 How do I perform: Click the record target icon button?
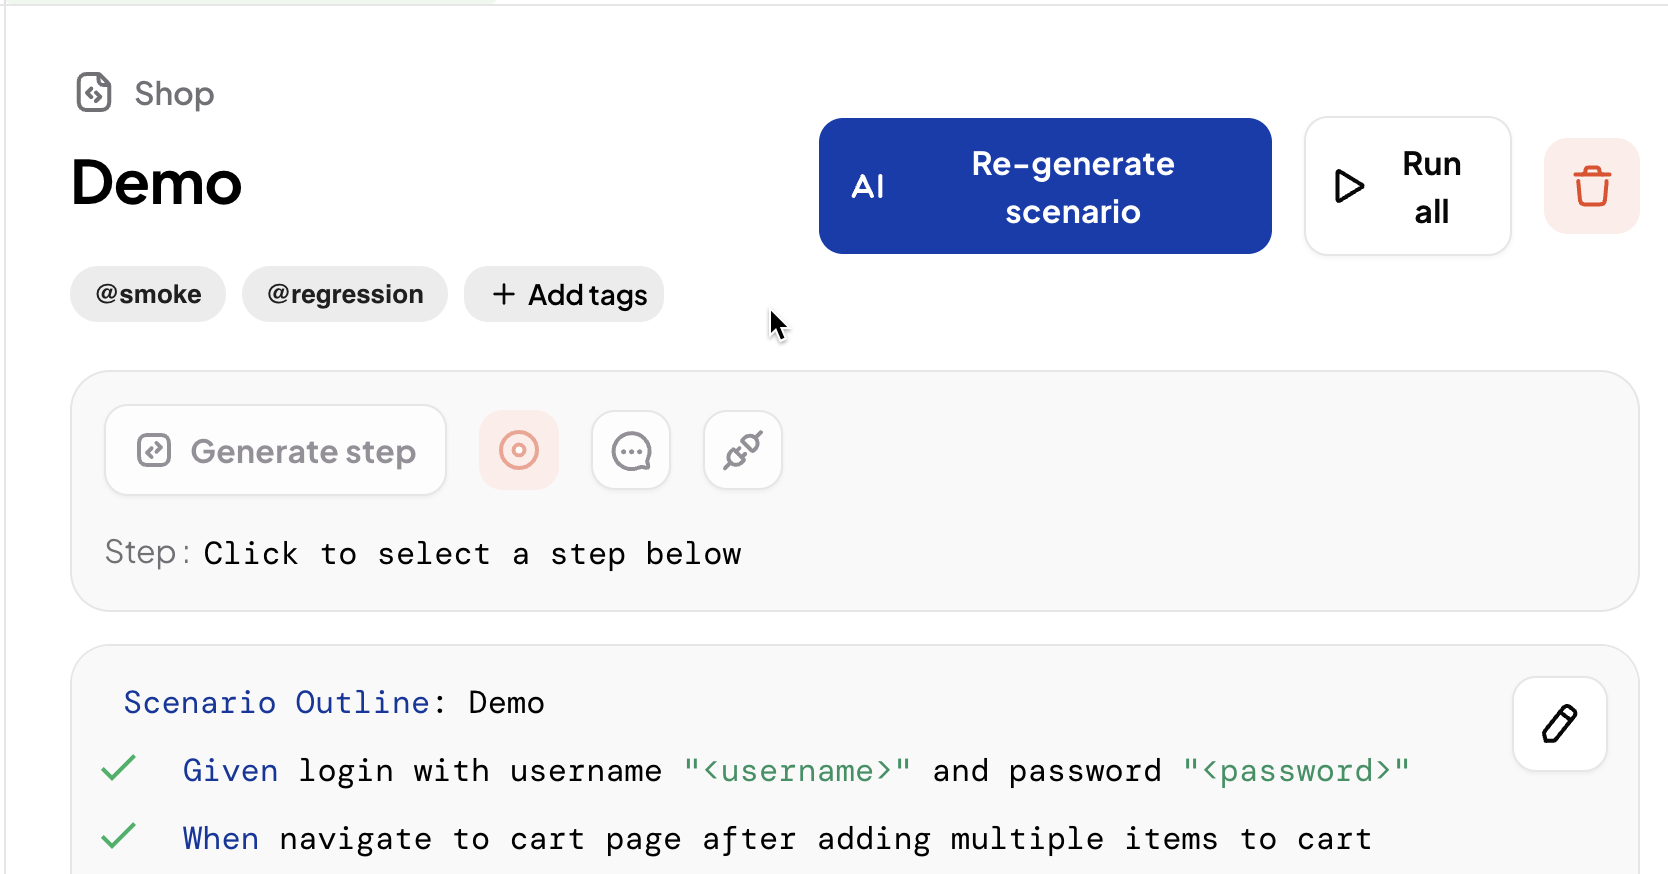click(x=519, y=450)
